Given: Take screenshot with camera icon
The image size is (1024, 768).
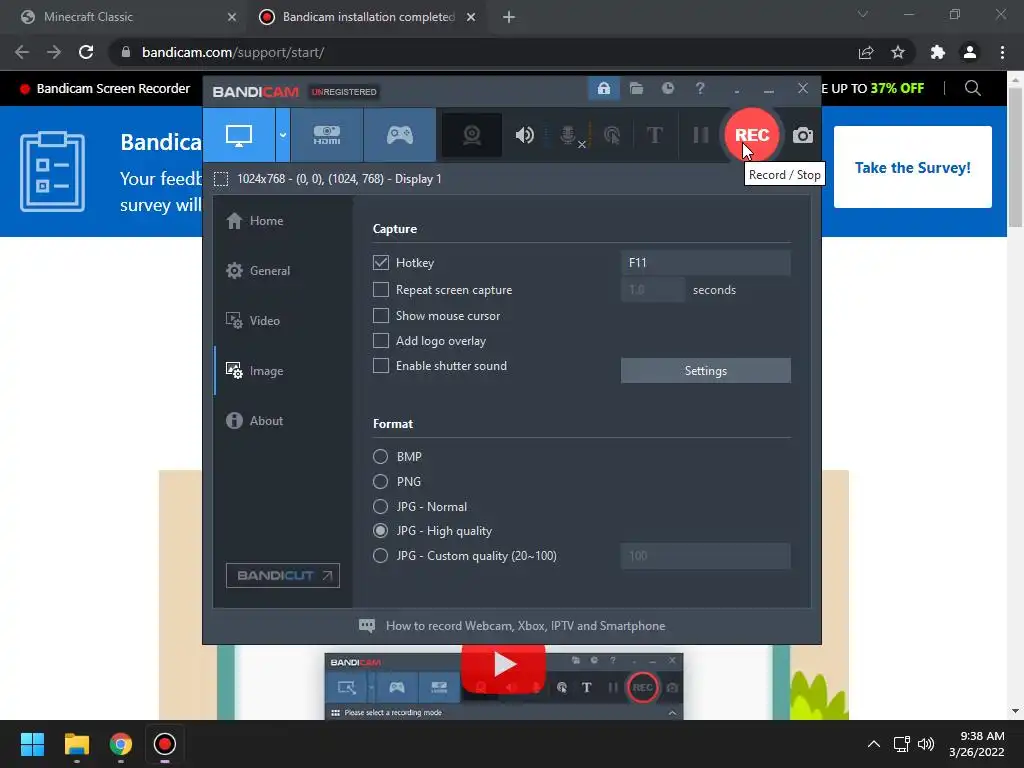Looking at the screenshot, I should 803,135.
